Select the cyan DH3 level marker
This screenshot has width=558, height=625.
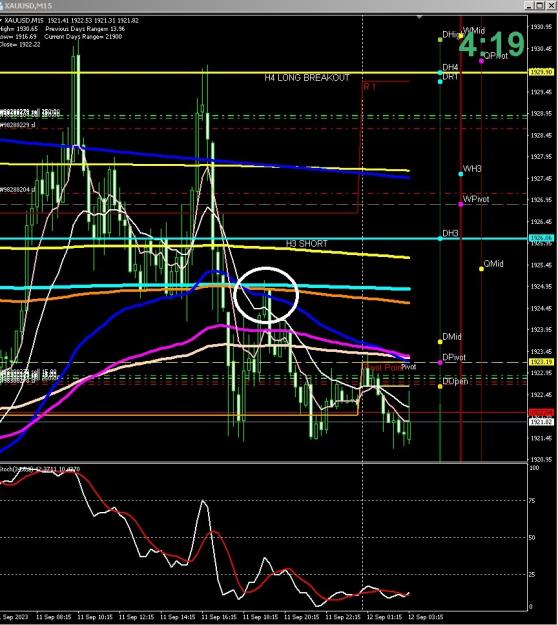coord(440,238)
